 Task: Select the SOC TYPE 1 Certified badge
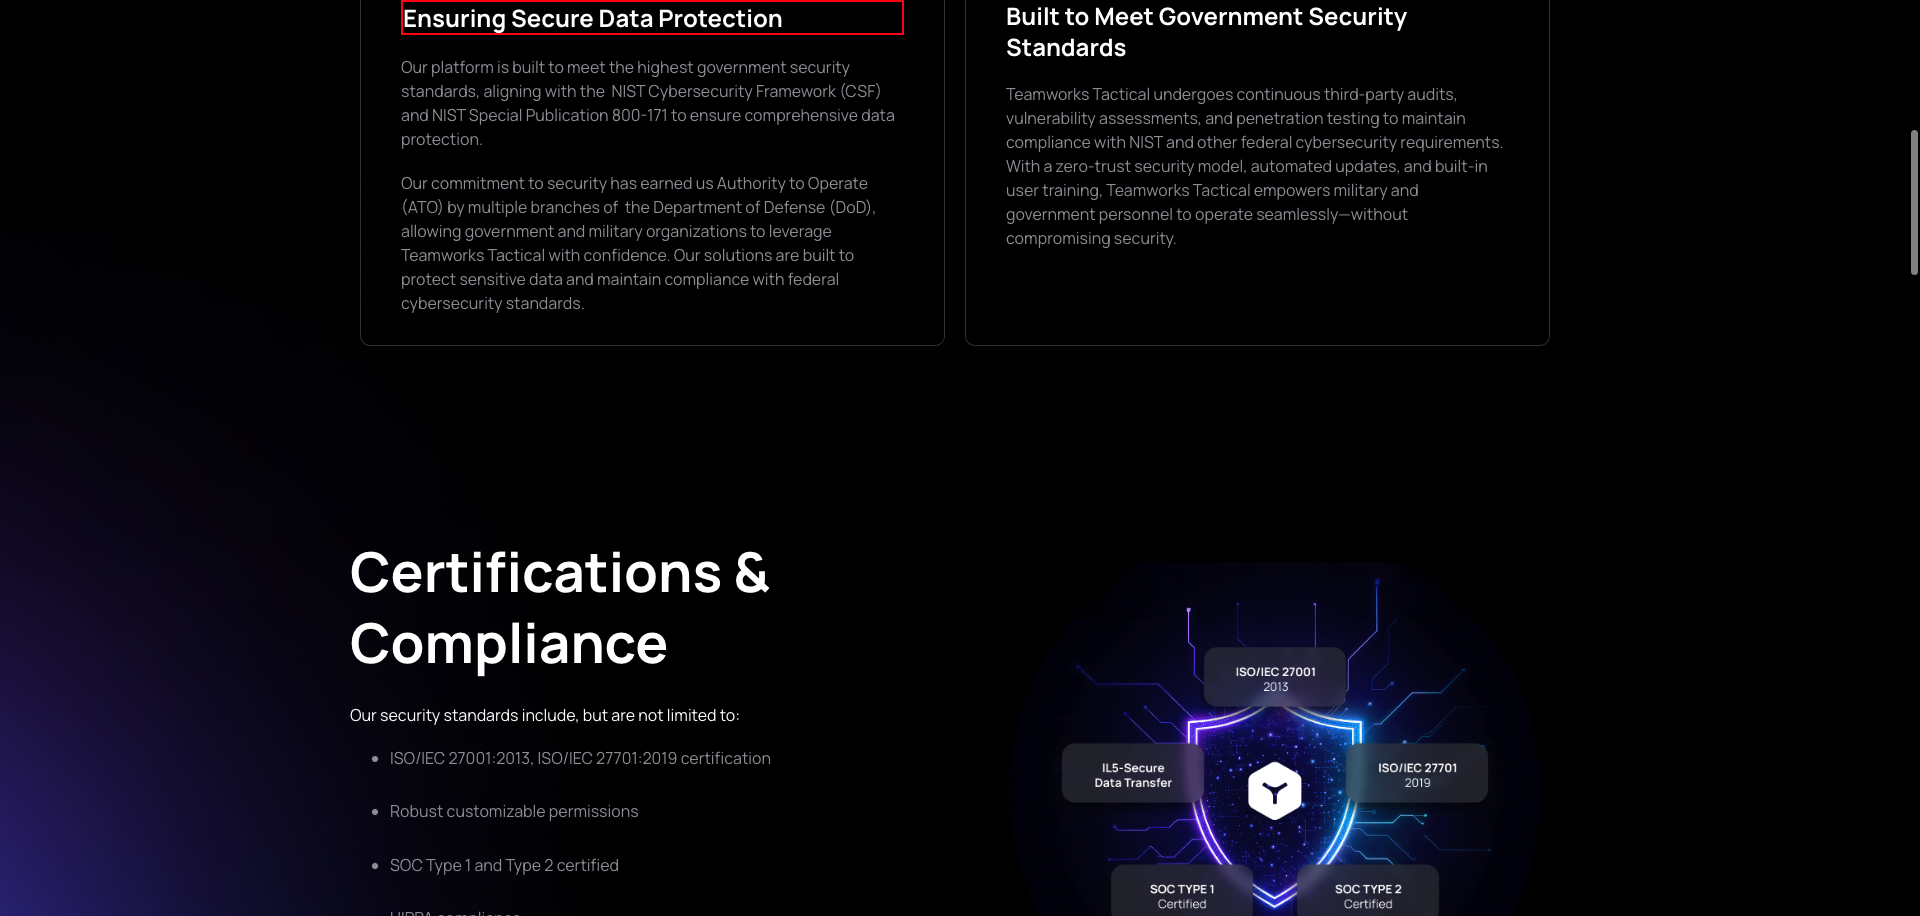1181,895
